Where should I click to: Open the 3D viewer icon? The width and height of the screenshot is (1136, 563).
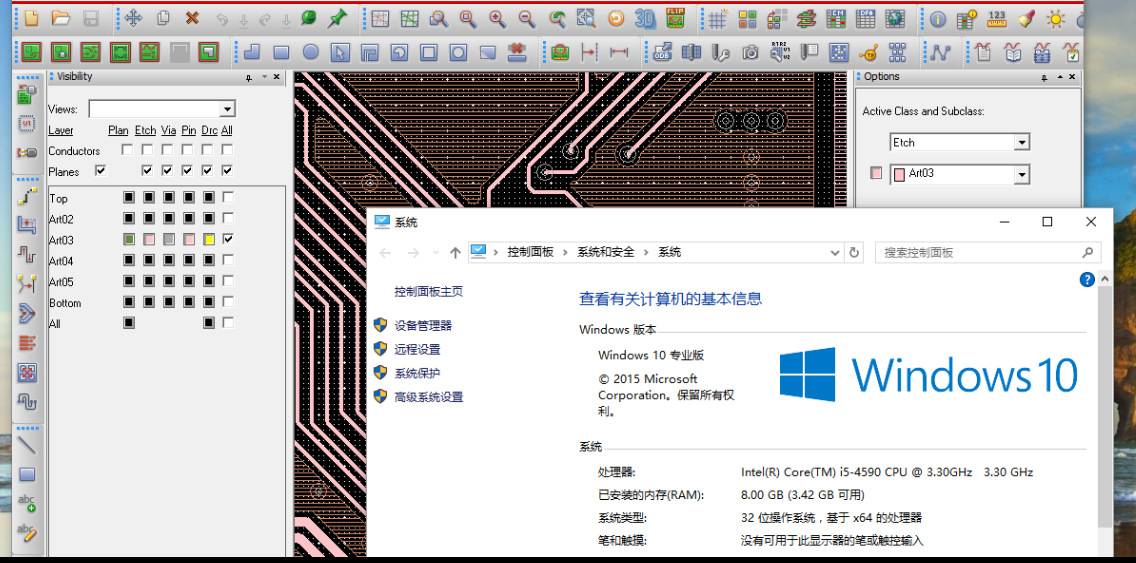click(x=645, y=19)
